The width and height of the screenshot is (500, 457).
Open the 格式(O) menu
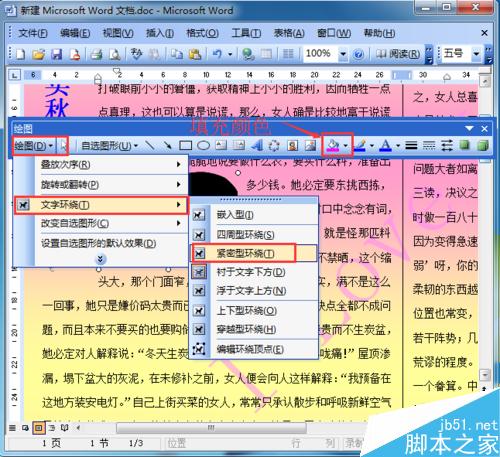point(202,33)
